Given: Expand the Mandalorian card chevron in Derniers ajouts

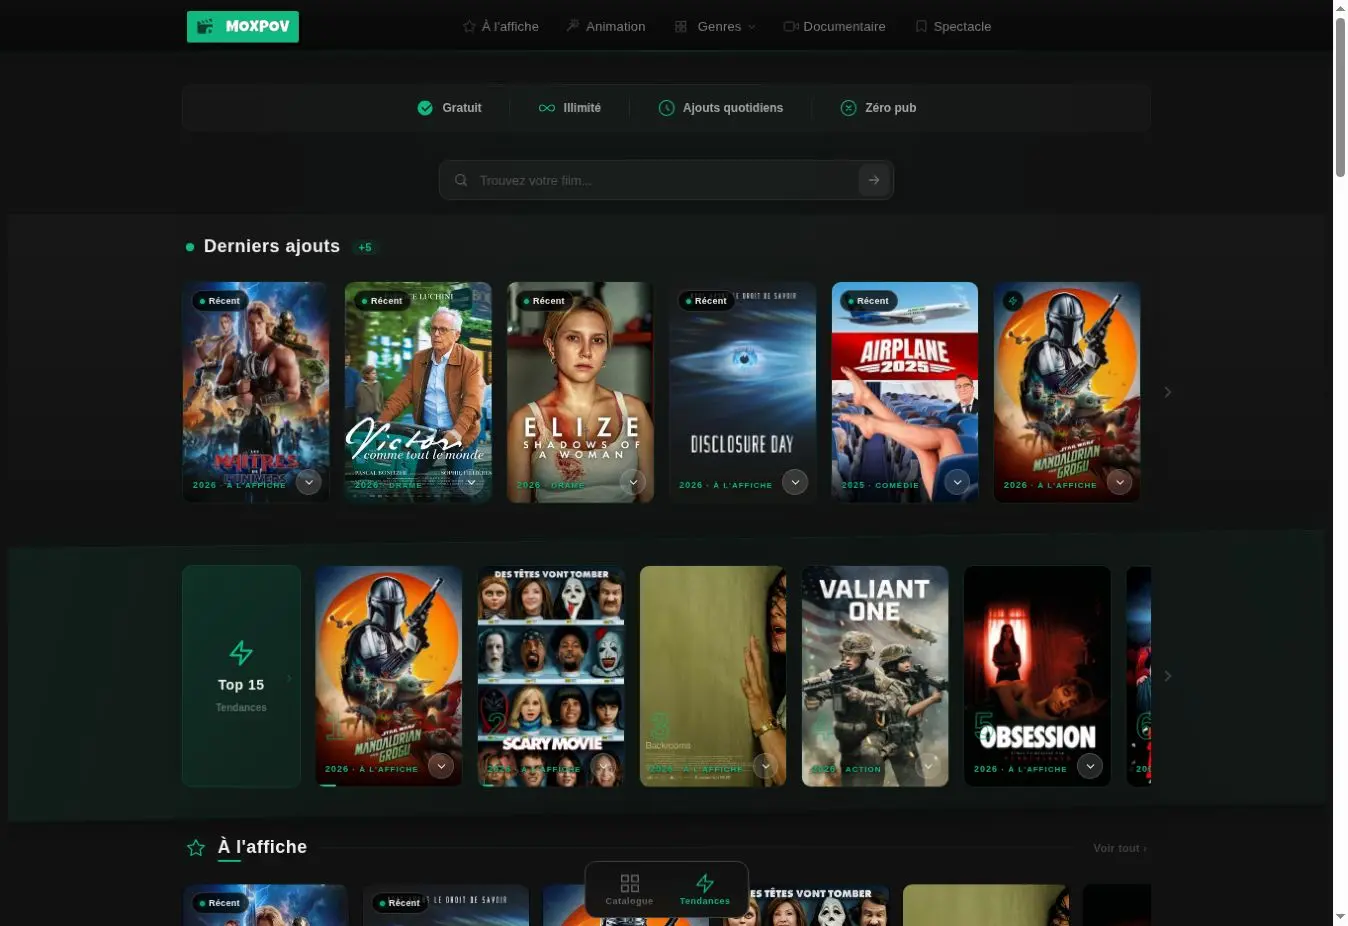Looking at the screenshot, I should click(1119, 482).
